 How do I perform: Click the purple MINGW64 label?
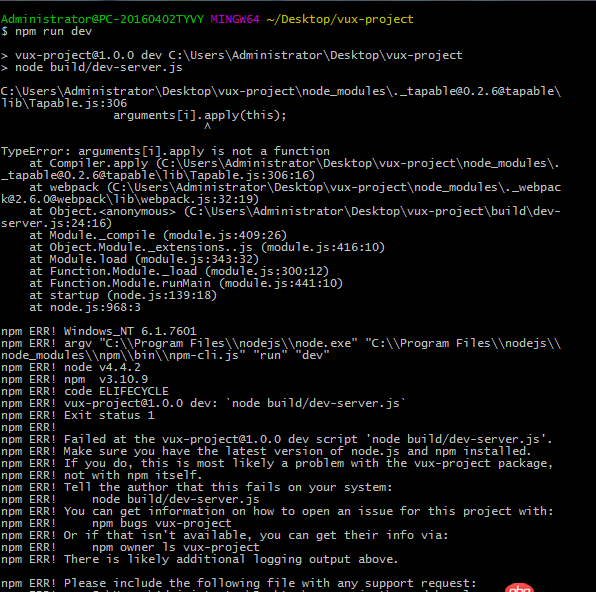coord(235,19)
